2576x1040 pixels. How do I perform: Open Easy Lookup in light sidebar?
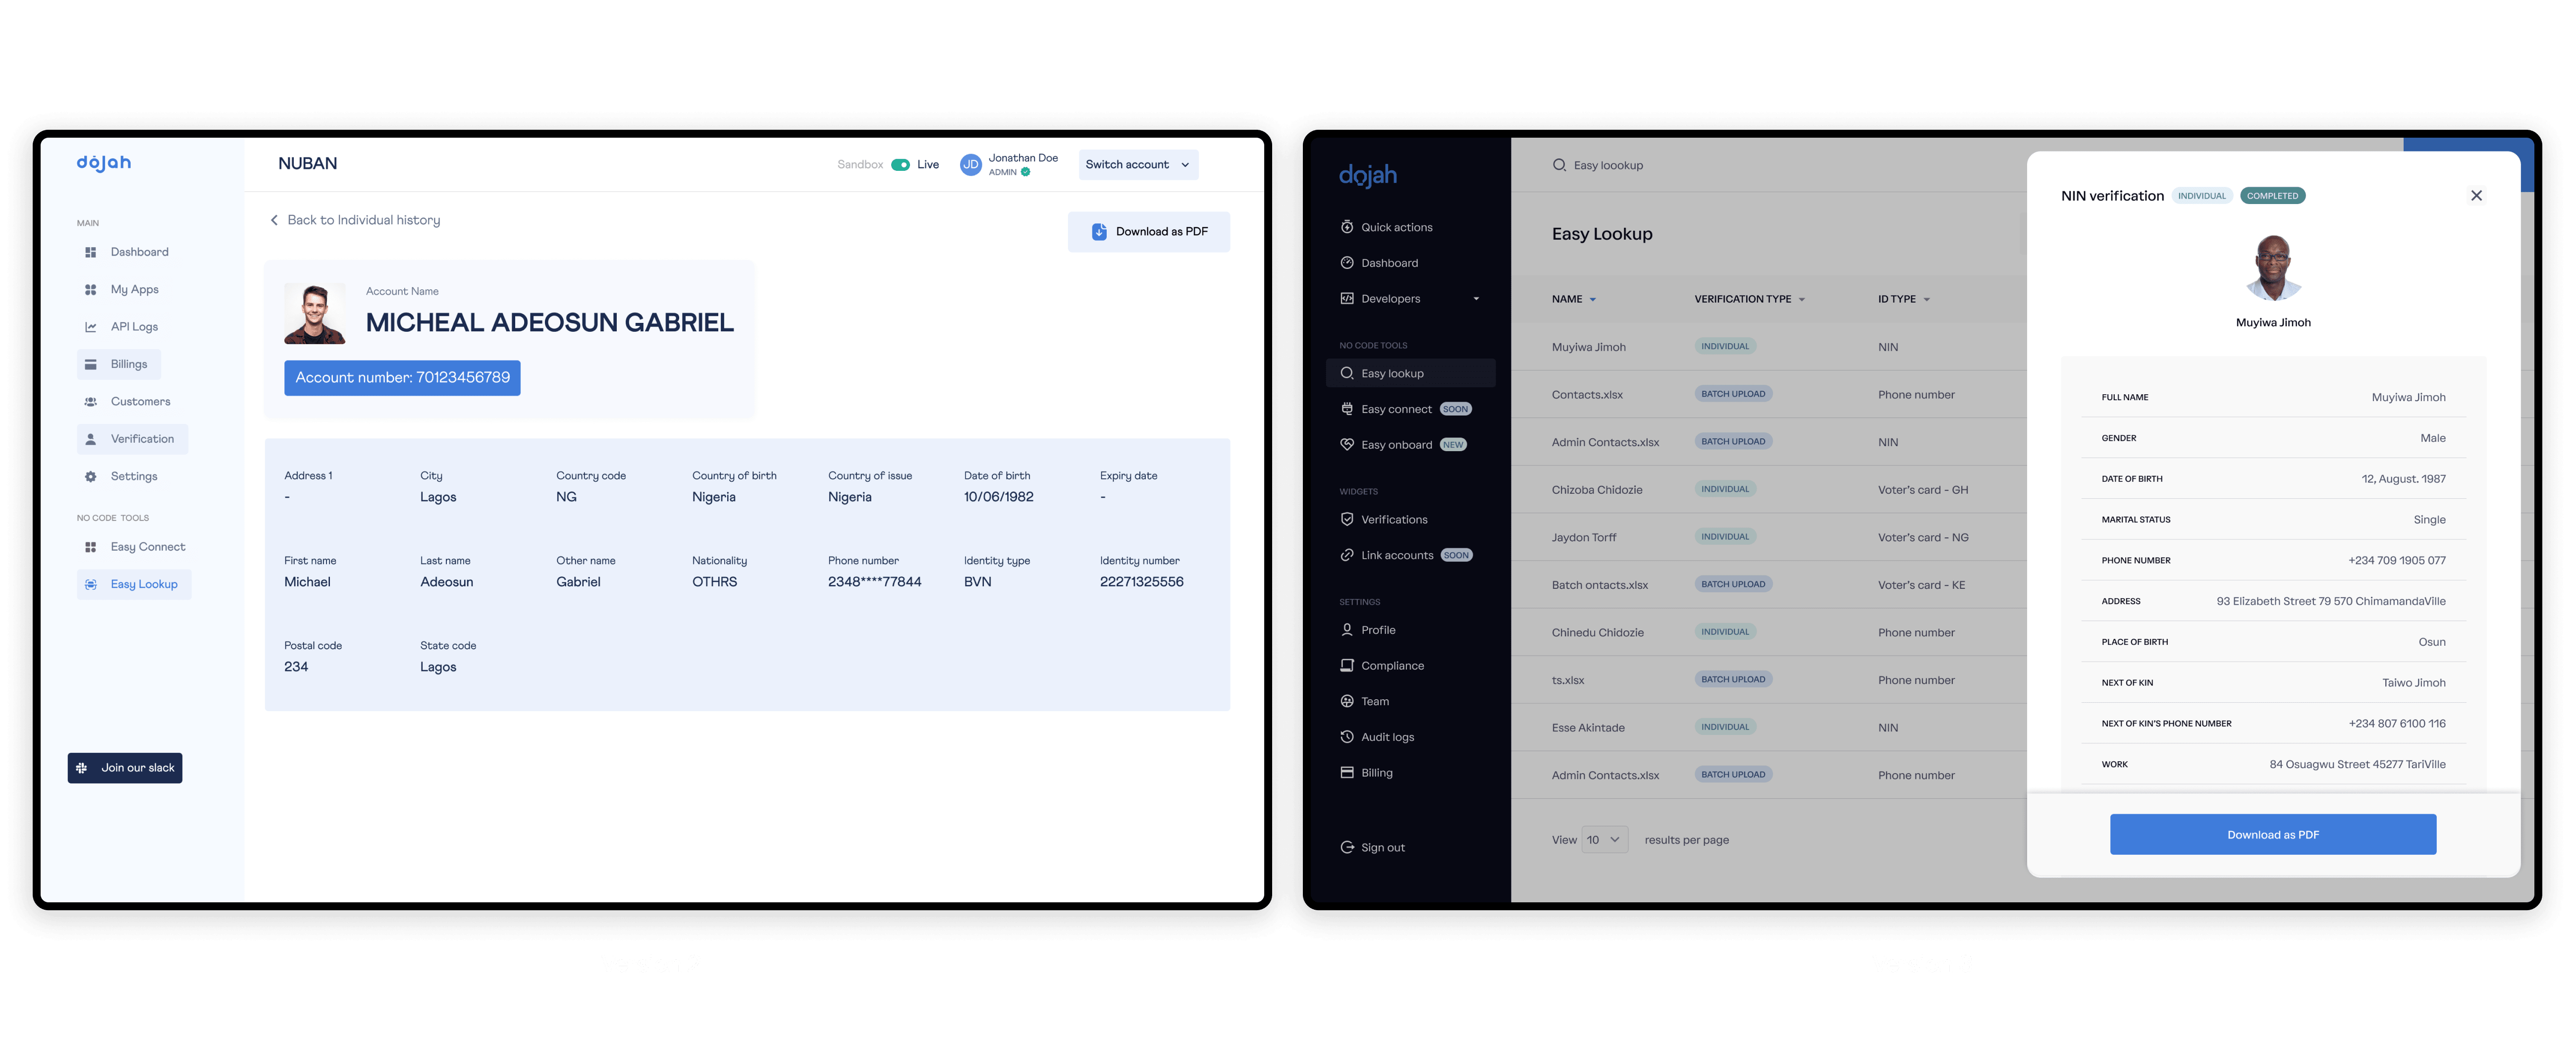(134, 584)
